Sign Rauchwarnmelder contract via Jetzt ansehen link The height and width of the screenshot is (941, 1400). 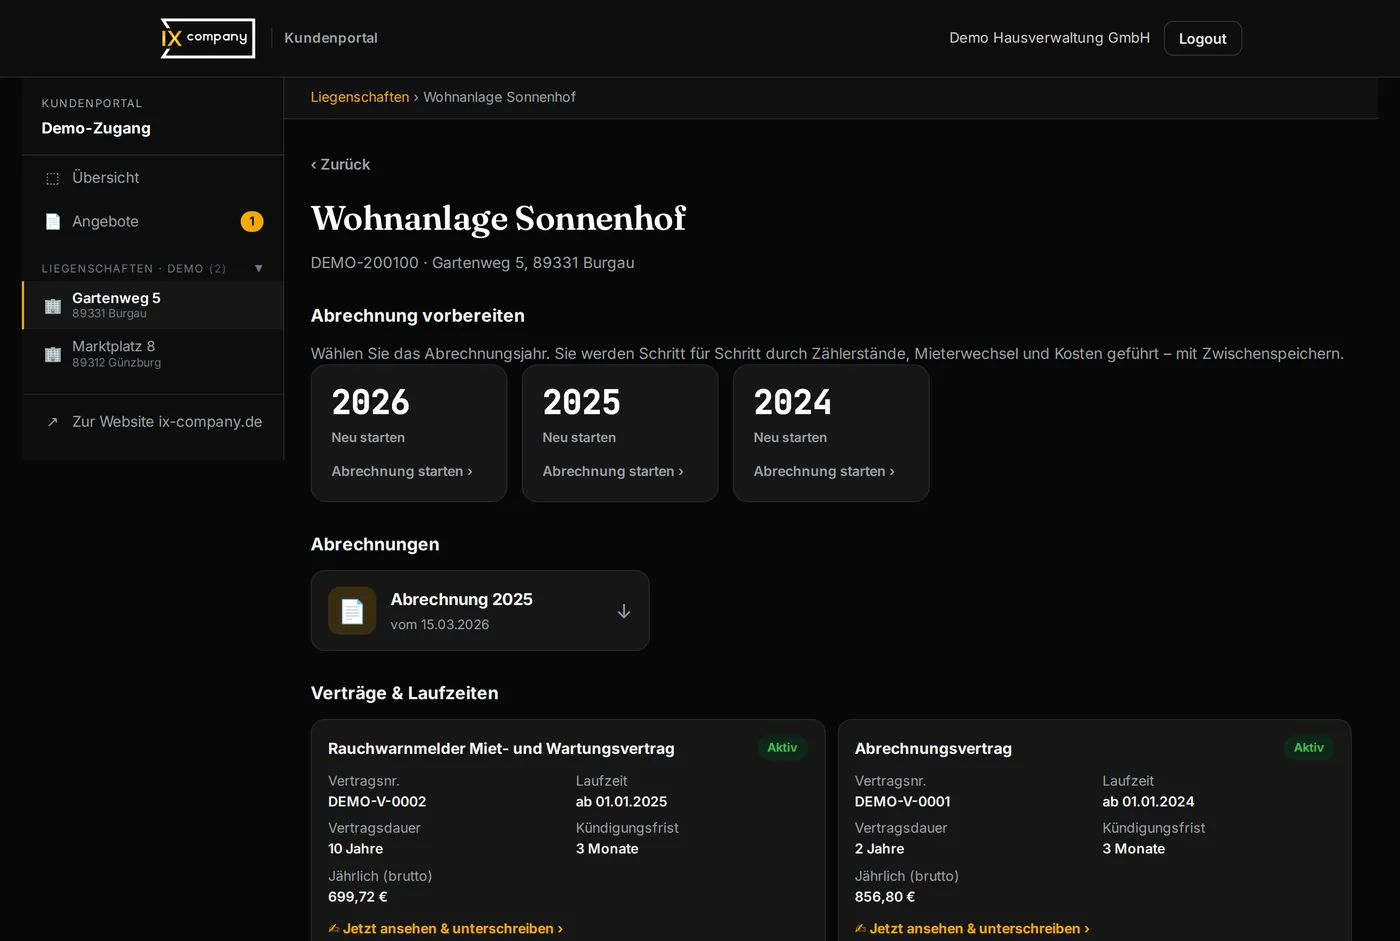point(446,929)
